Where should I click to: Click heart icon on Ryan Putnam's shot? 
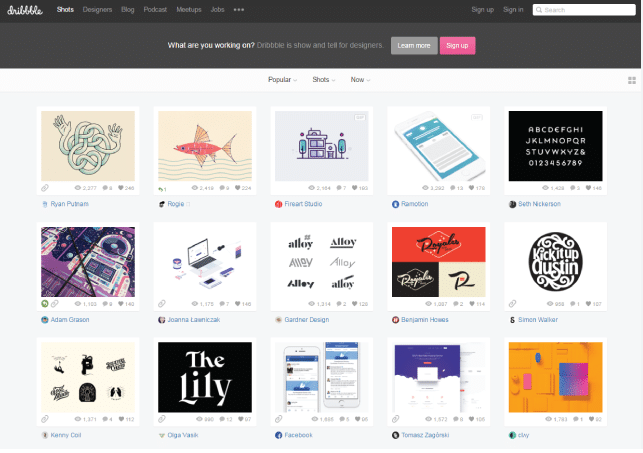pos(122,187)
